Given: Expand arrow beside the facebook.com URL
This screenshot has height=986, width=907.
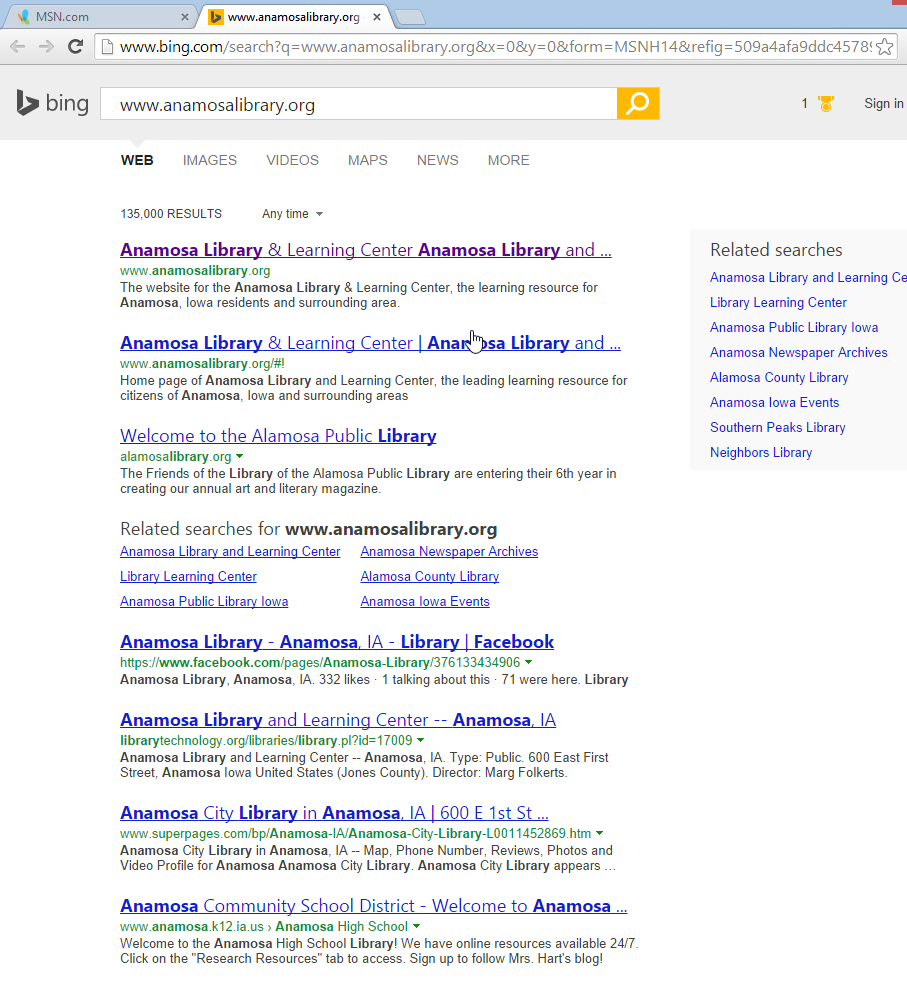Looking at the screenshot, I should [528, 662].
